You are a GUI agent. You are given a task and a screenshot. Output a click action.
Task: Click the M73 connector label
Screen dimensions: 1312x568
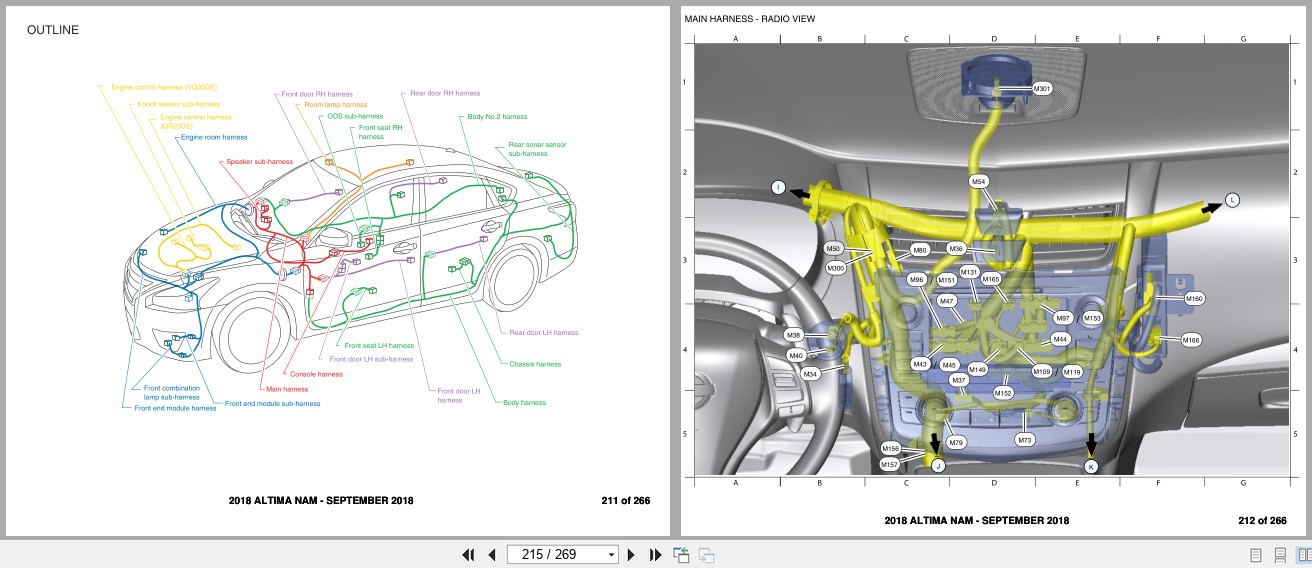coord(1024,440)
